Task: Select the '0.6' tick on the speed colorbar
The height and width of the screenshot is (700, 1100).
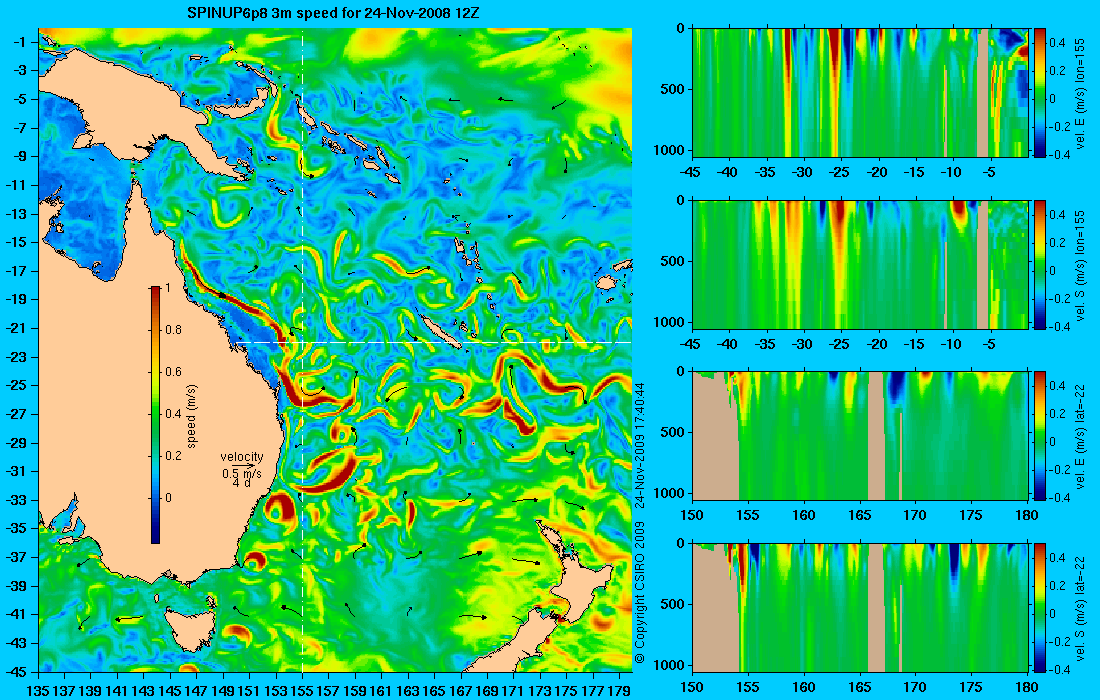Action: point(173,372)
